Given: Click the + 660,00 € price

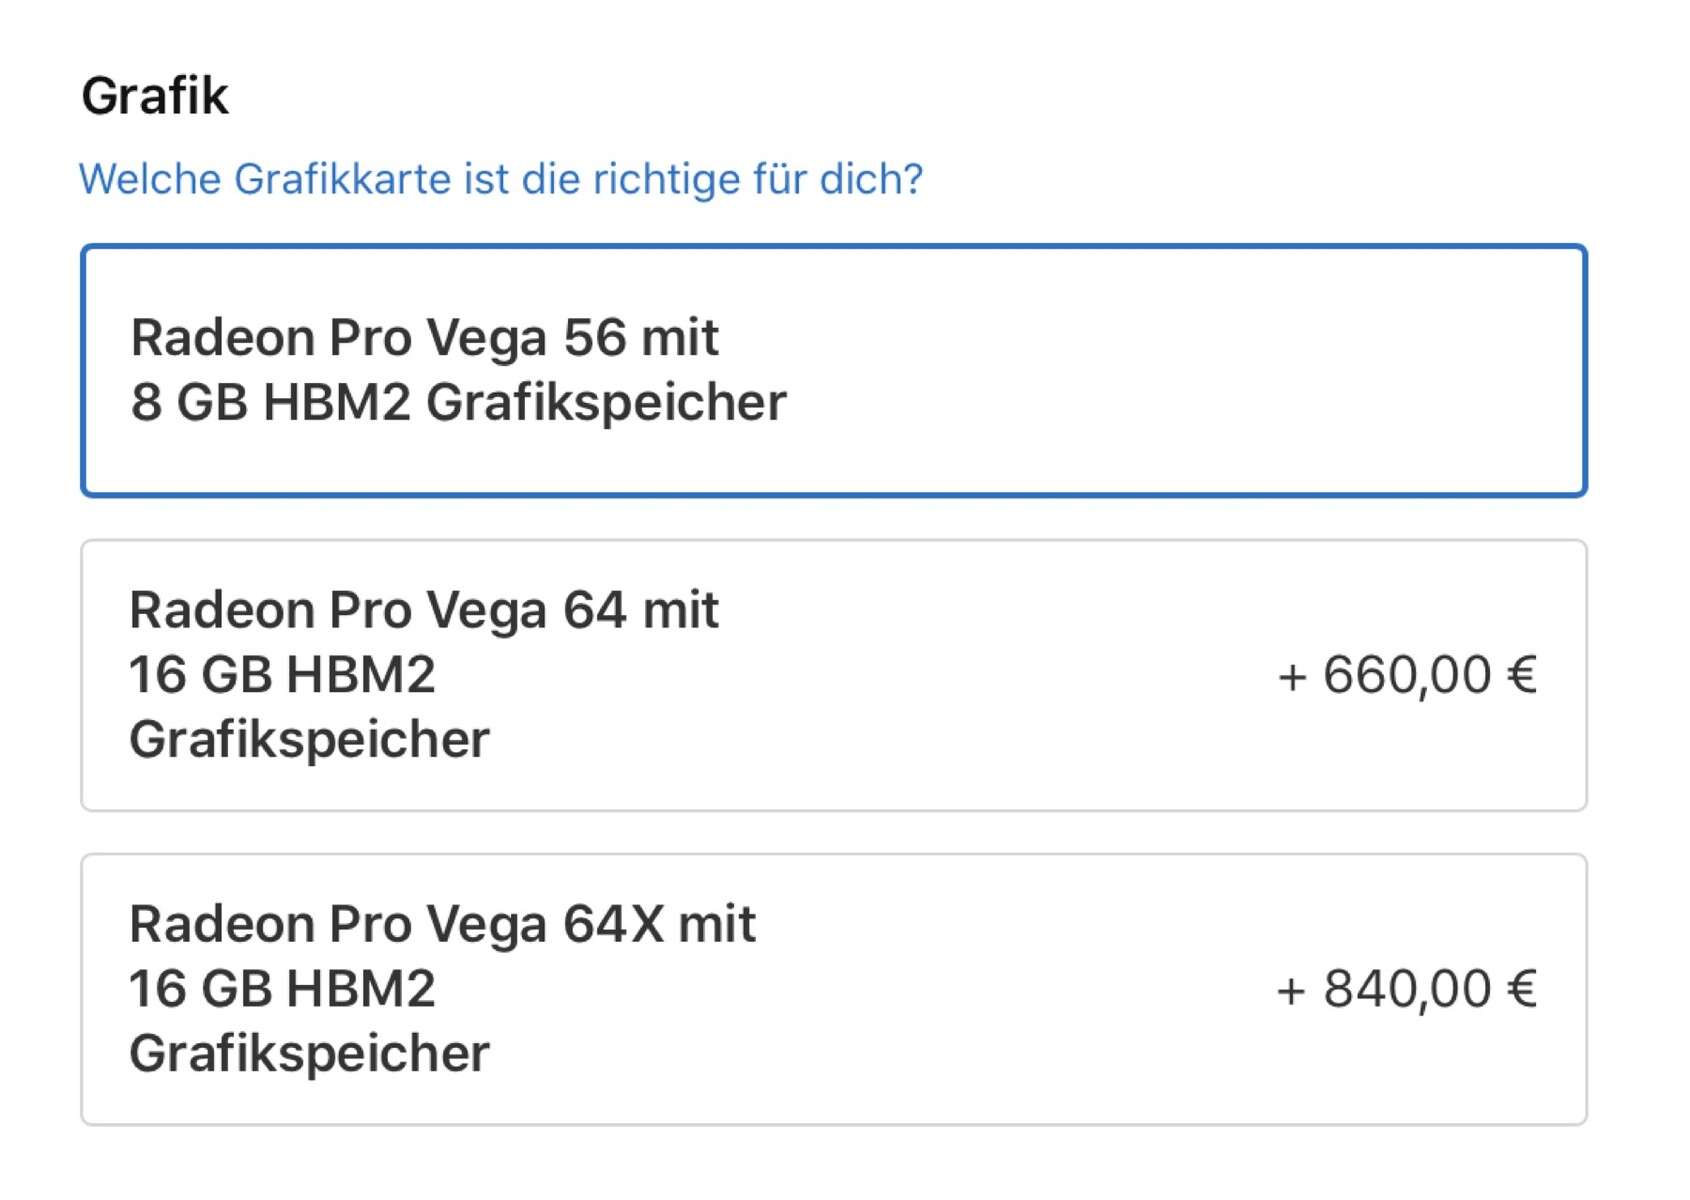Looking at the screenshot, I should pyautogui.click(x=1406, y=675).
